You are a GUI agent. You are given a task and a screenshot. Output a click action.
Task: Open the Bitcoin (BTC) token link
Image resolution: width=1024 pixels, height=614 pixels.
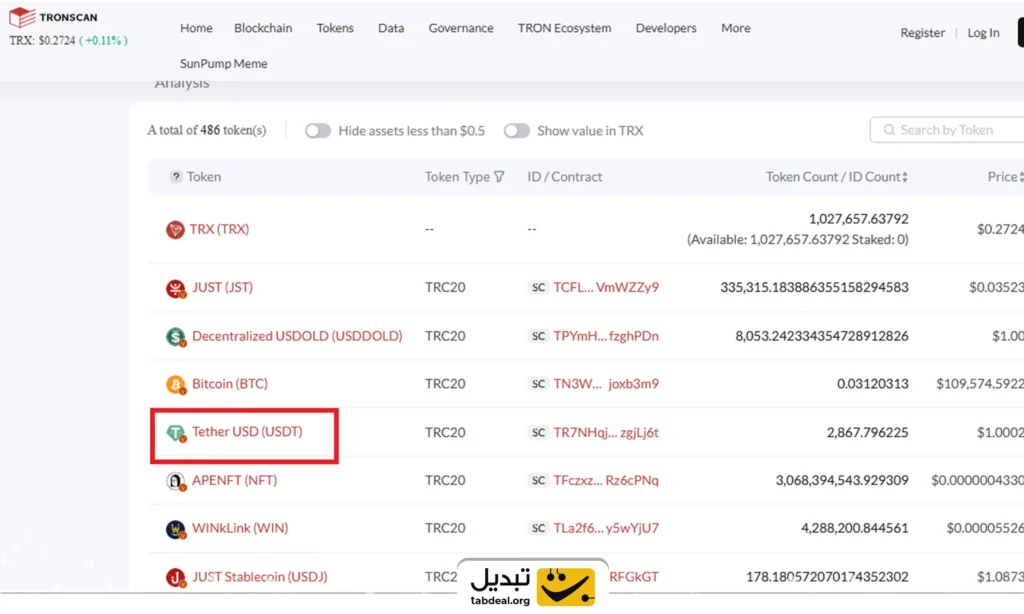click(x=230, y=383)
